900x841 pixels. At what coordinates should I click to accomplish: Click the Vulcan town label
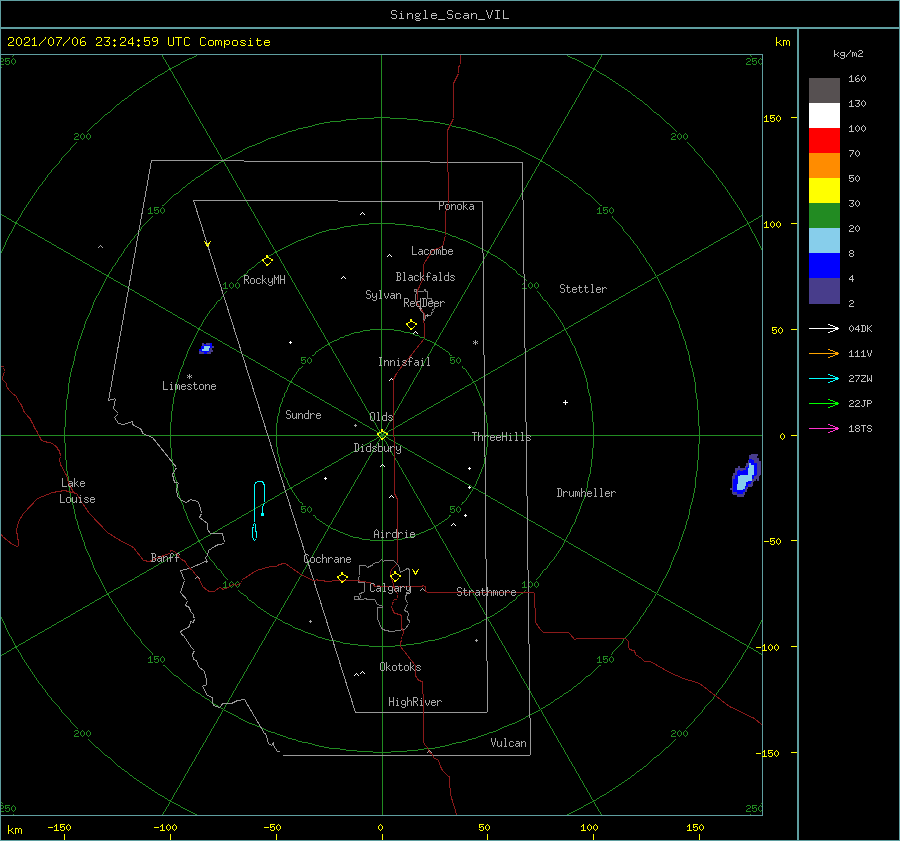pos(509,743)
